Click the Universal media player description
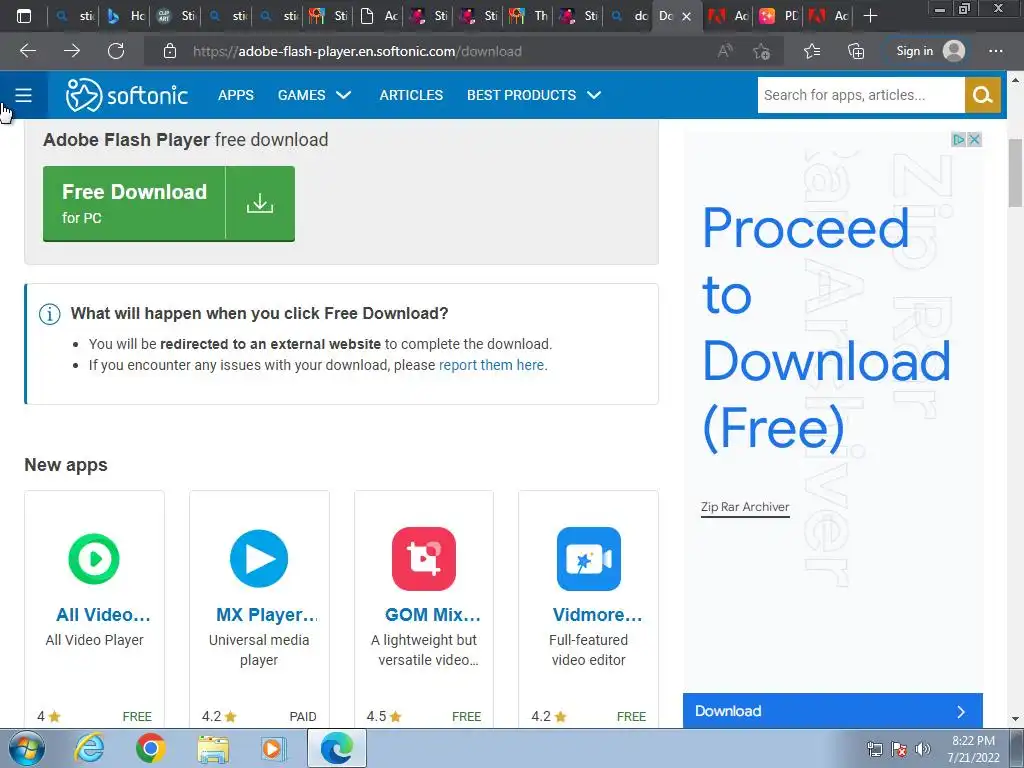Screen dimensions: 1024x768 click(x=259, y=650)
